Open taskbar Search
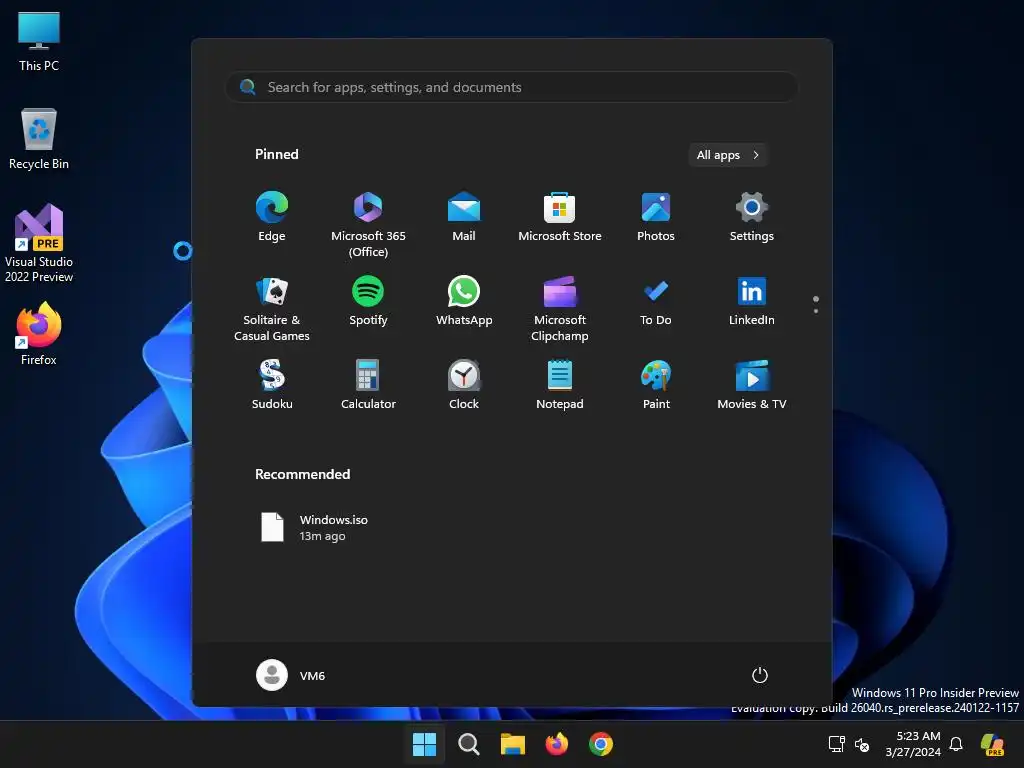Screen dimensions: 1024x768 468,744
